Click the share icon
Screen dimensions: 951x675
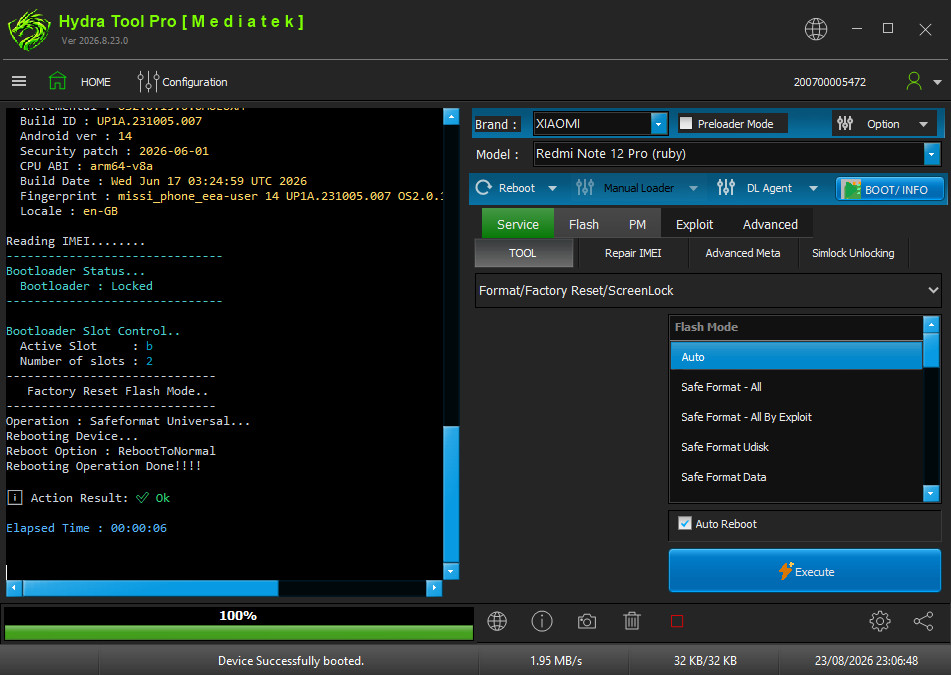pos(923,621)
